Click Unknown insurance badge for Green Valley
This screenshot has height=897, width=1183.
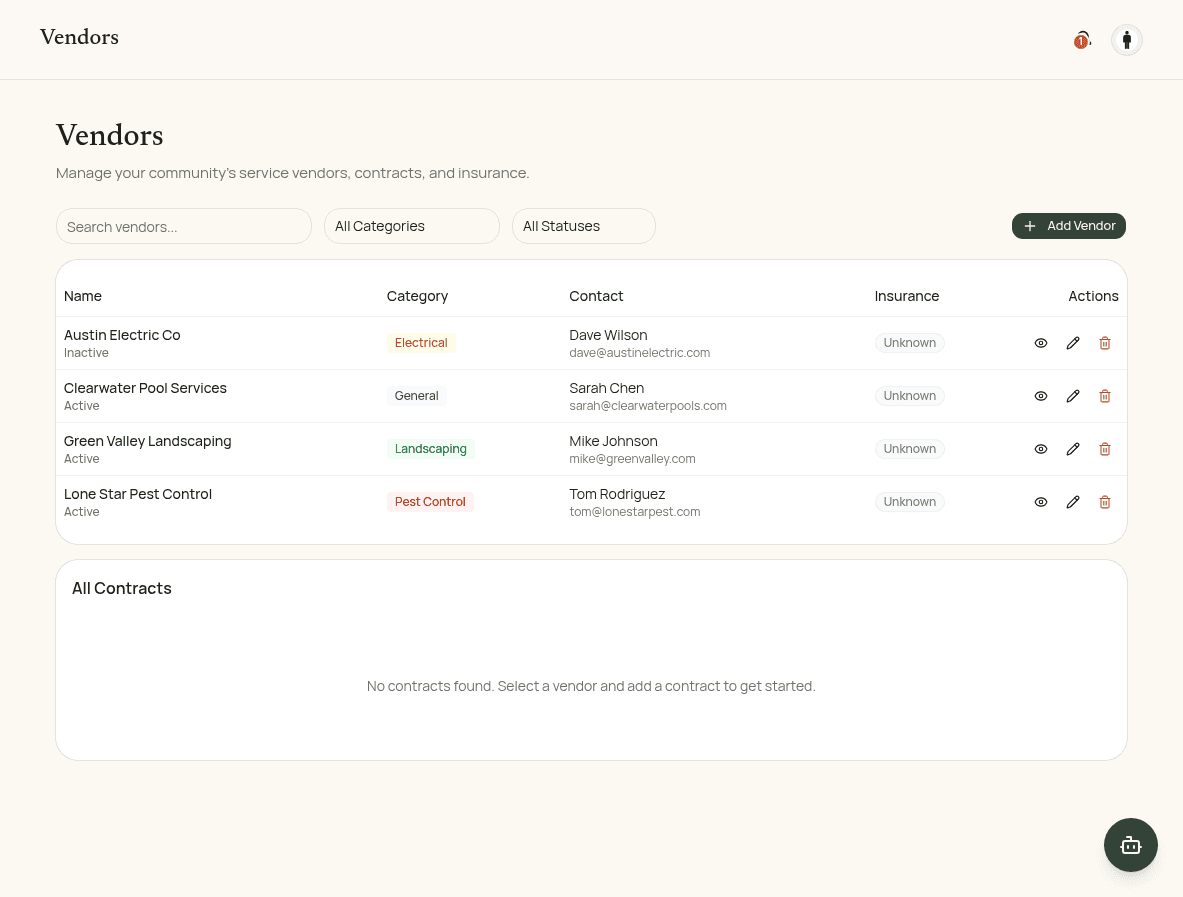click(910, 448)
